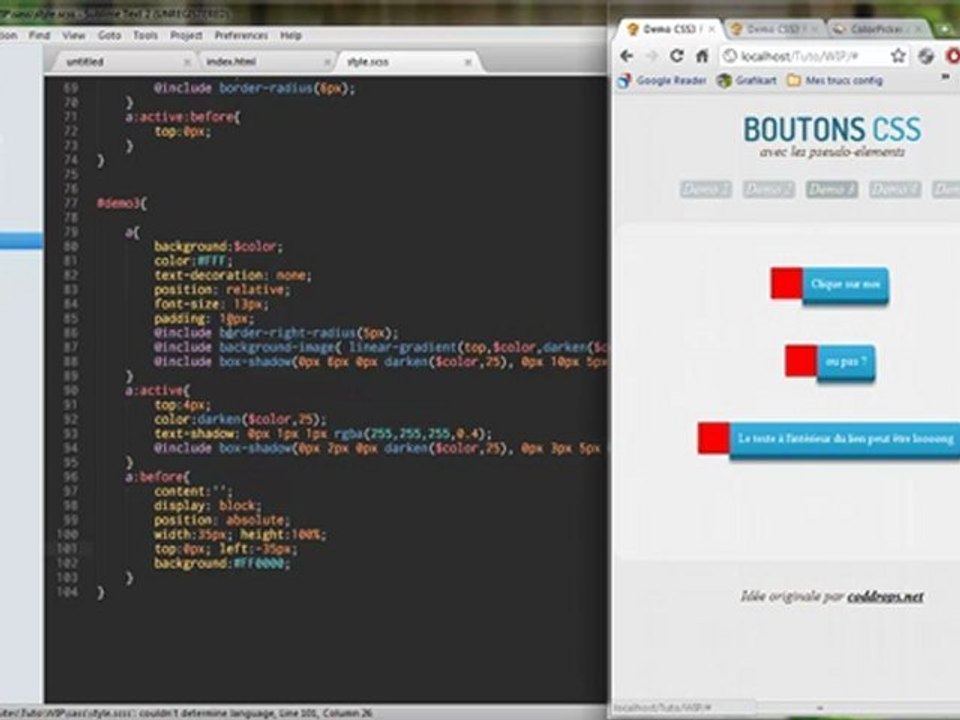Open the Preferences menu in Sublime Text
This screenshot has width=960, height=720.
241,36
